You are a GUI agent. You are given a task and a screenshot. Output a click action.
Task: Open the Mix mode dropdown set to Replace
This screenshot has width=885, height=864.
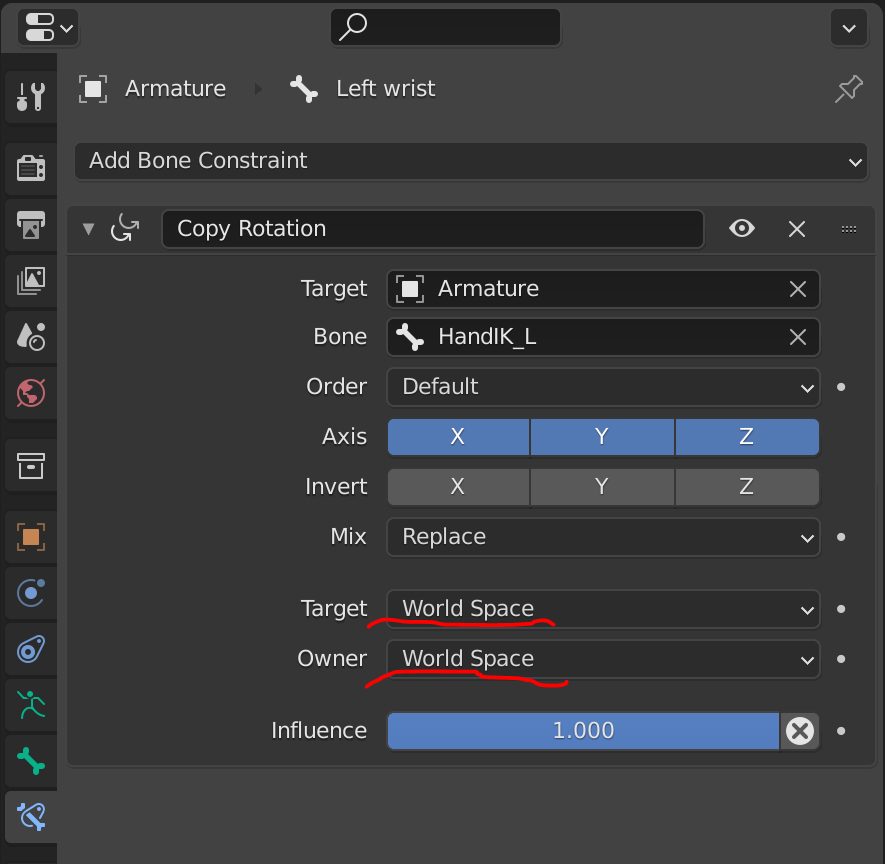coord(603,537)
